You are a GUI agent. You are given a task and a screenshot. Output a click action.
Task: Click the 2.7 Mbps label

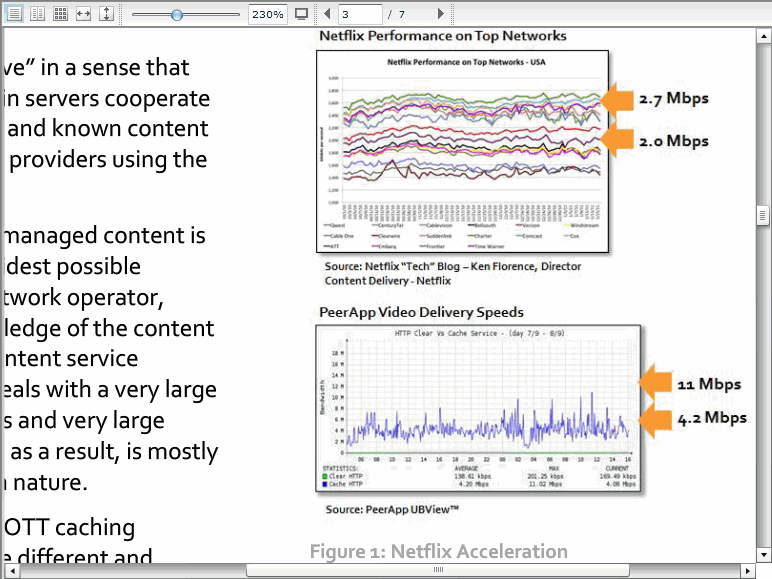[674, 98]
